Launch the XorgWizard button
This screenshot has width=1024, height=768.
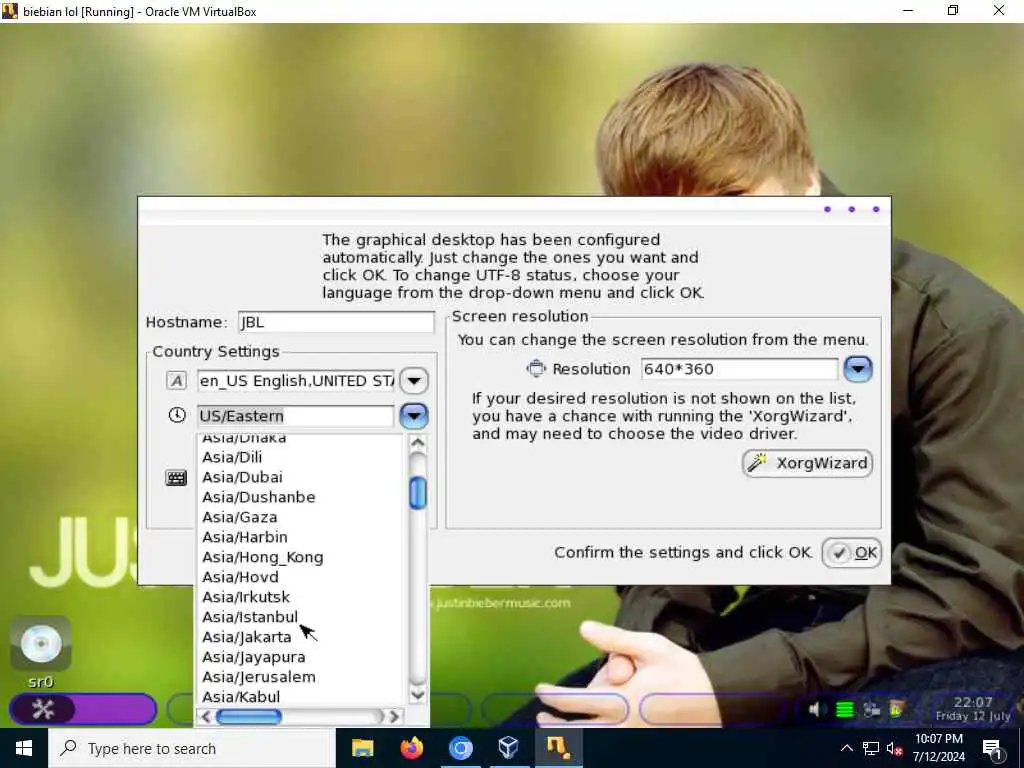tap(808, 463)
